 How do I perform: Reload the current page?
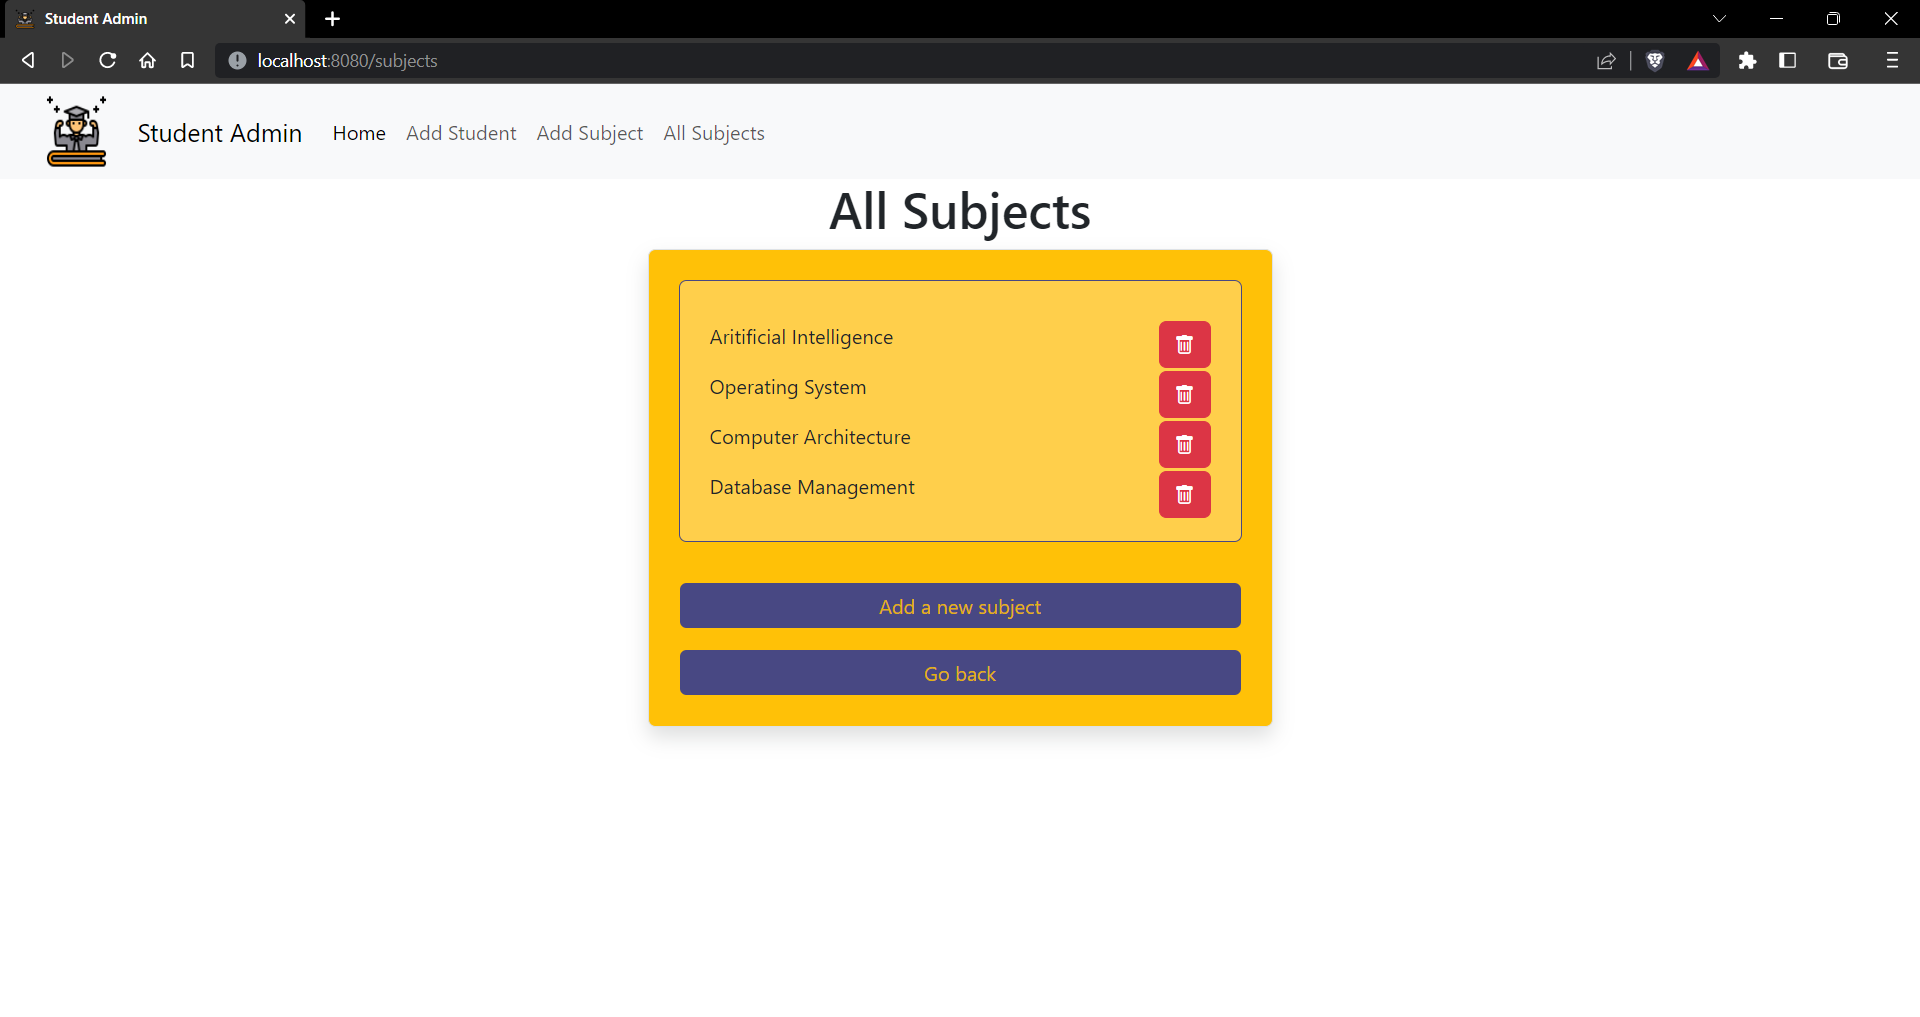click(x=107, y=61)
